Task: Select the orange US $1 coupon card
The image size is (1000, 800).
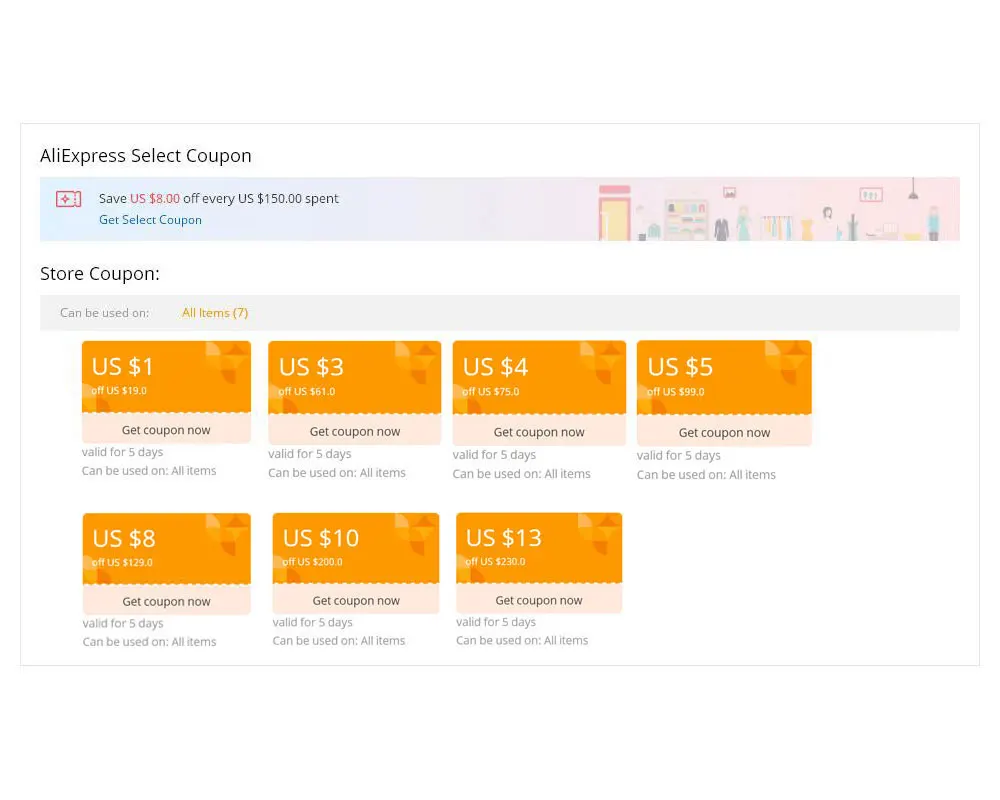Action: pyautogui.click(x=166, y=376)
